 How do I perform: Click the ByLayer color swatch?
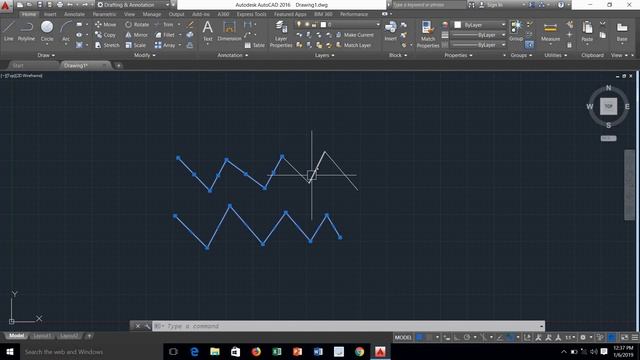click(x=458, y=25)
